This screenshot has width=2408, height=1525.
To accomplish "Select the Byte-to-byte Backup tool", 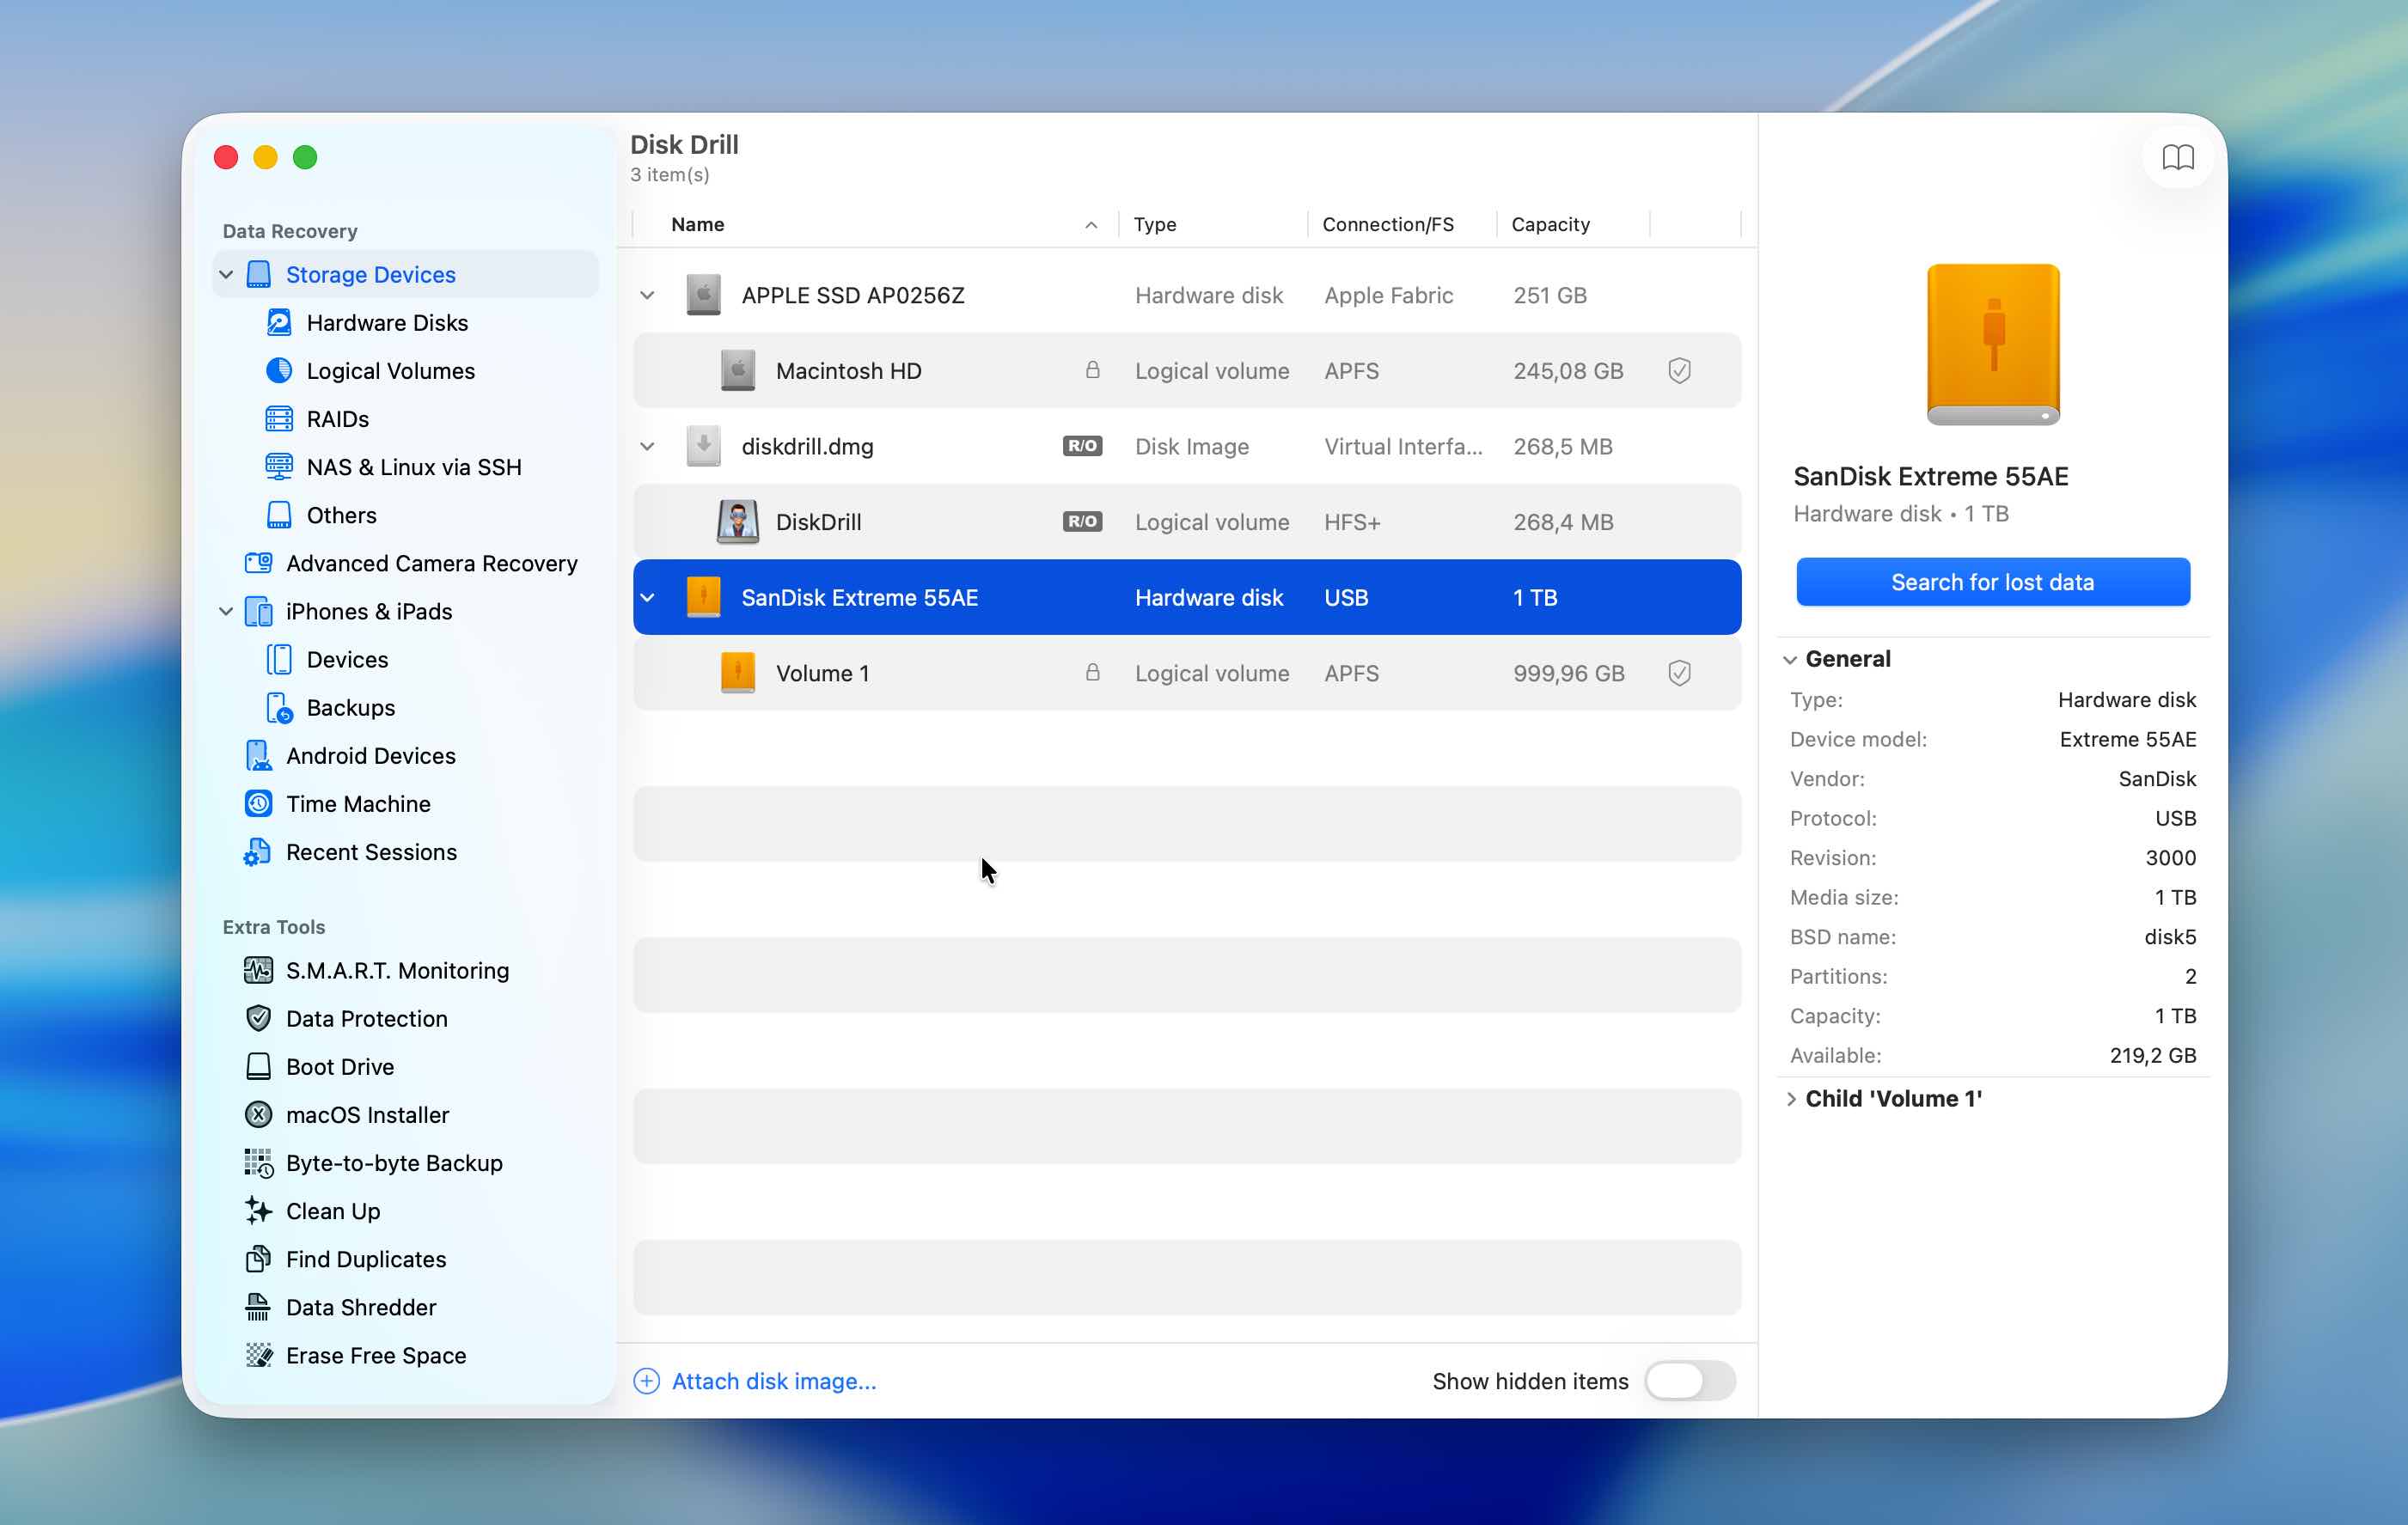I will [x=393, y=1162].
